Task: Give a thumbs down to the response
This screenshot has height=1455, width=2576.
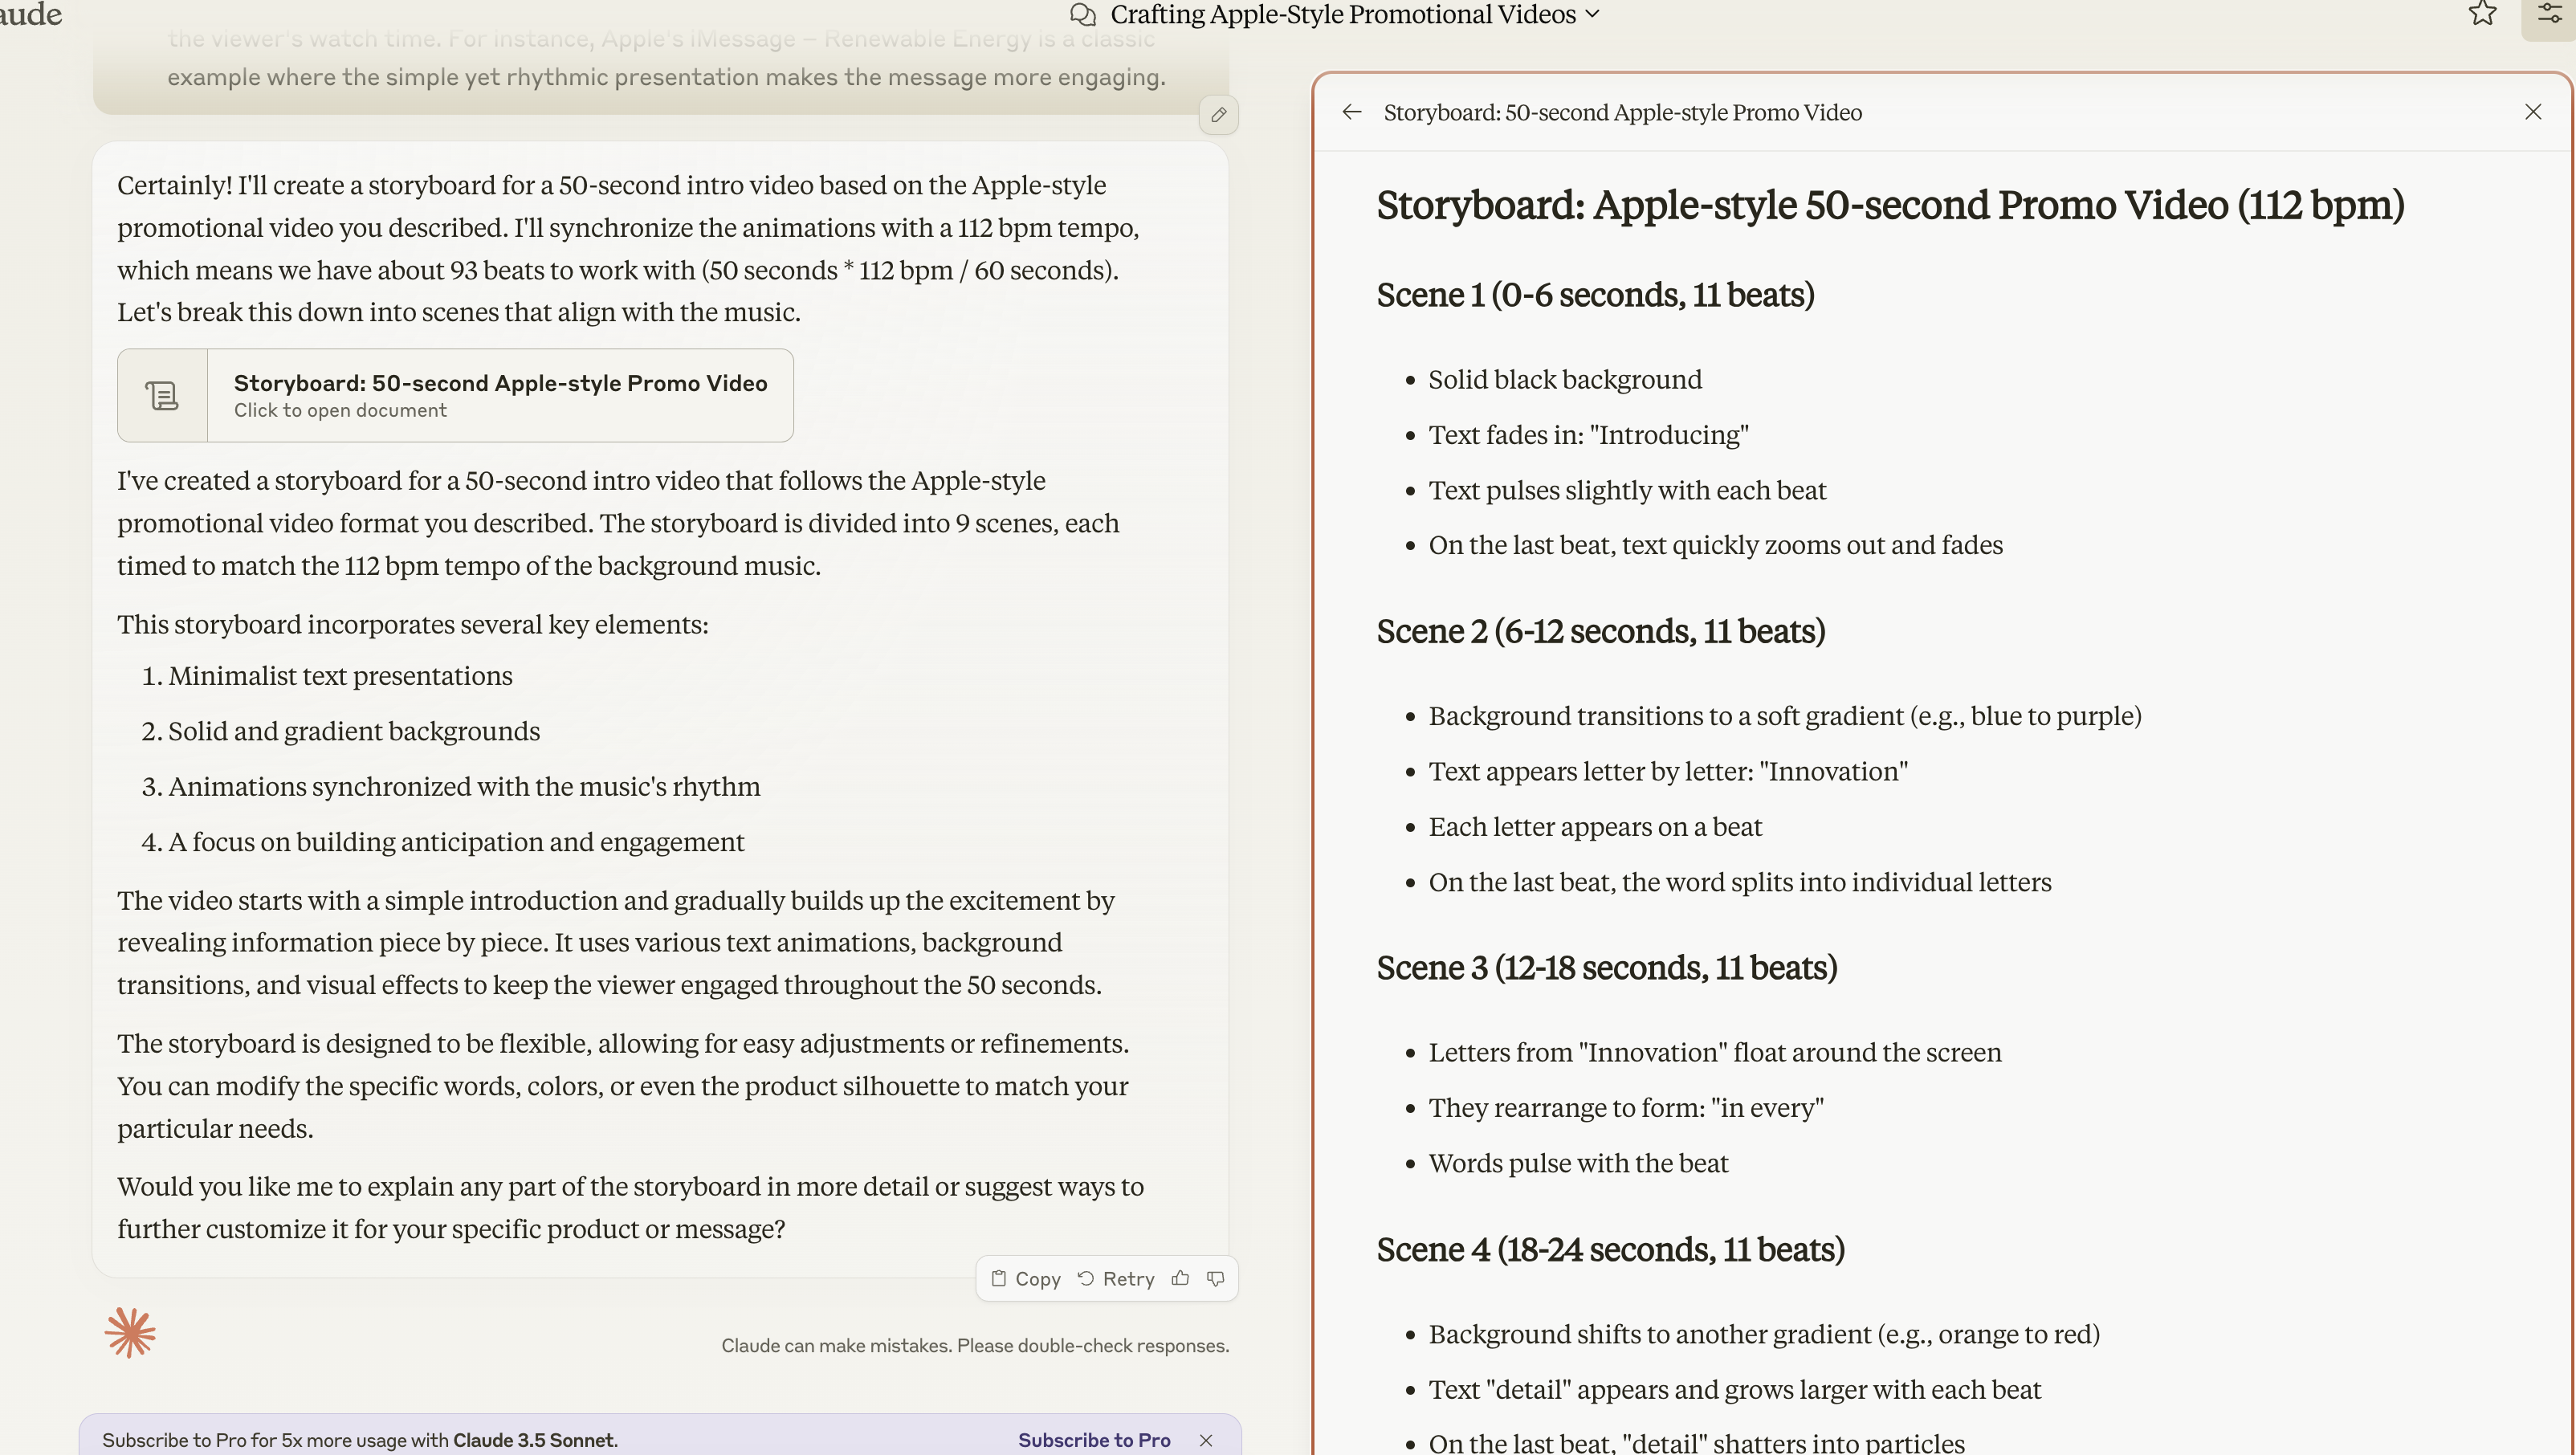Action: (1215, 1278)
